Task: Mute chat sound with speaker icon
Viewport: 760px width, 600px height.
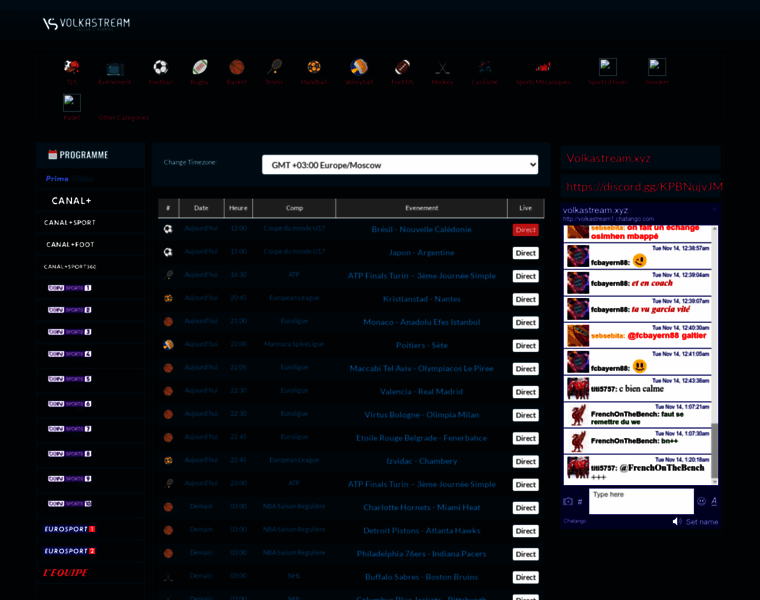Action: (677, 521)
